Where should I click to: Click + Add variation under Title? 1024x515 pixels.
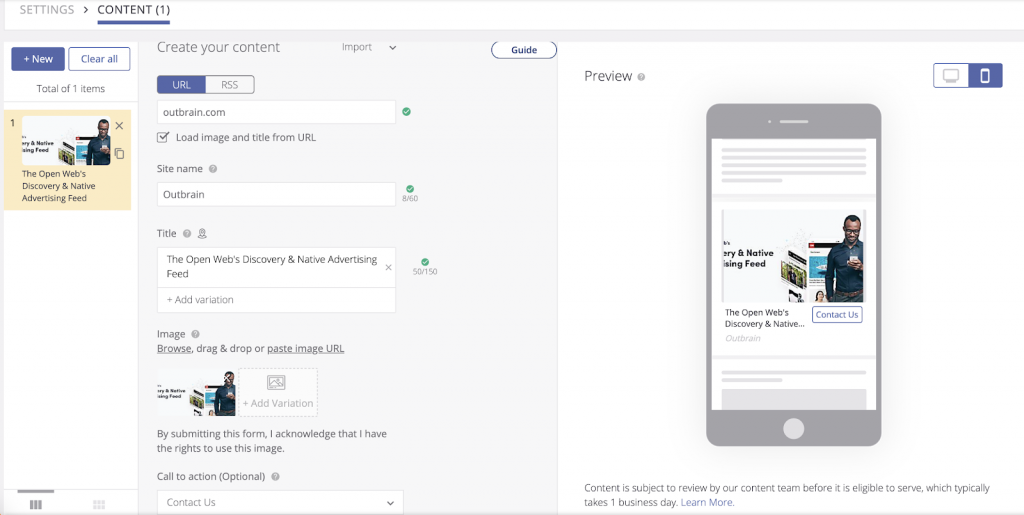click(x=201, y=300)
